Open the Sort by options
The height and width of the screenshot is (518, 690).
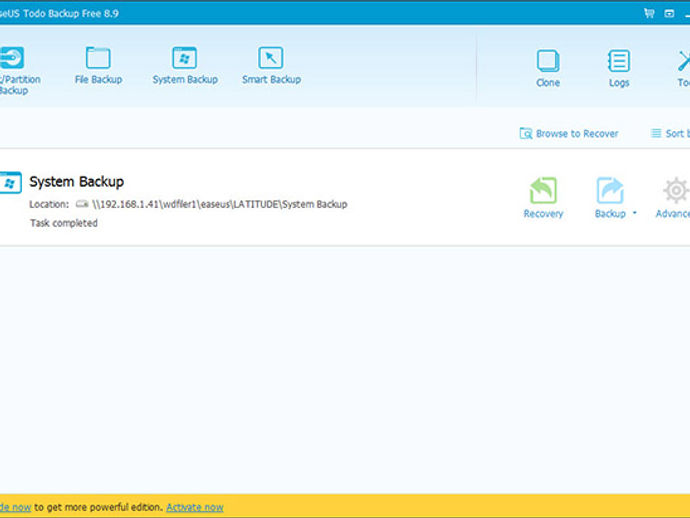670,133
